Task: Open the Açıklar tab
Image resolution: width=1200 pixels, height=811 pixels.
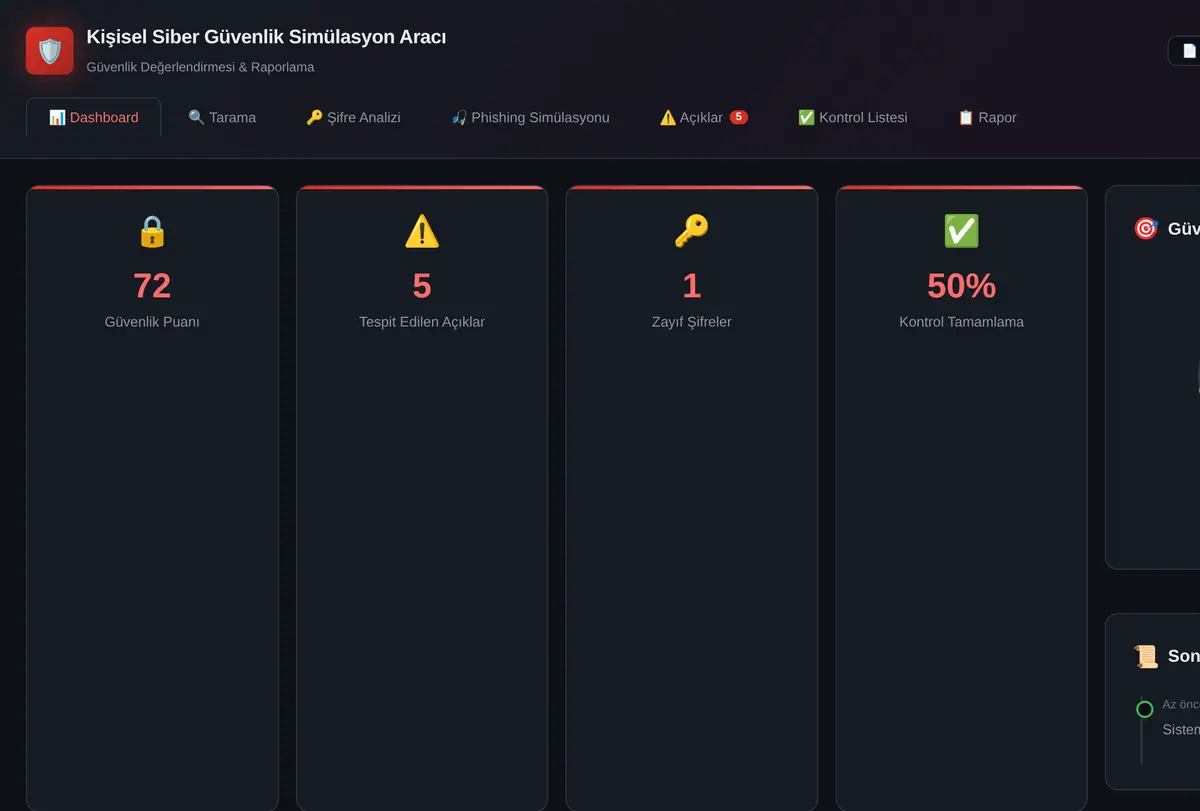Action: tap(703, 117)
